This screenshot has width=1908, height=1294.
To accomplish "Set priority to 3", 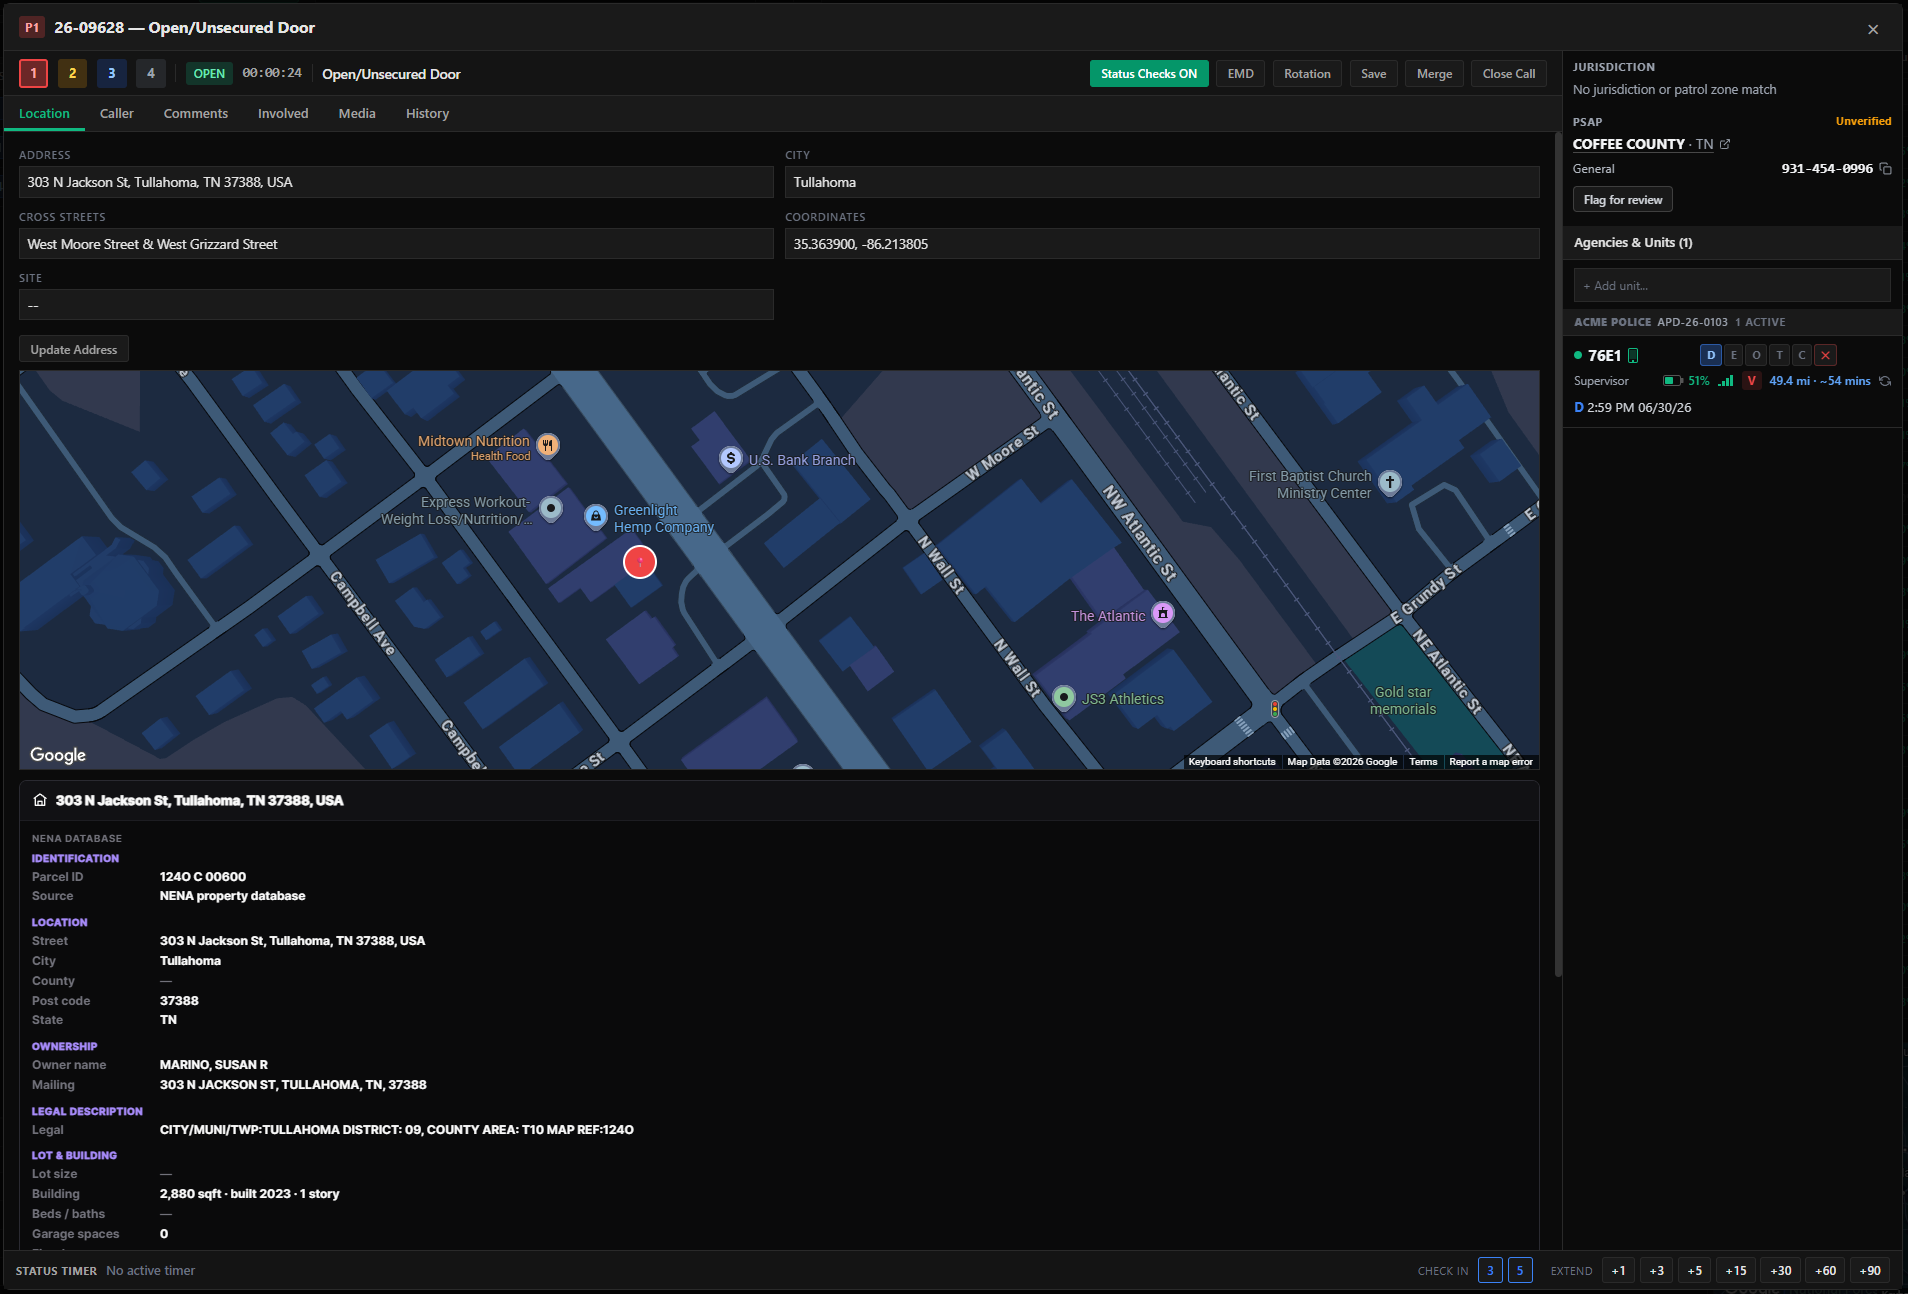I will (x=111, y=73).
